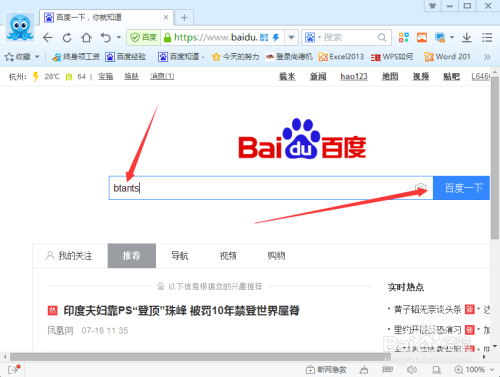
Task: Expand the address bar history dropdown
Action: click(x=291, y=37)
